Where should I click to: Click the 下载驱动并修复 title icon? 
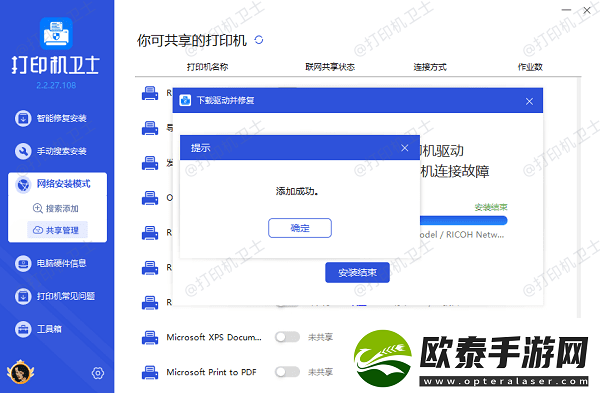click(x=185, y=100)
